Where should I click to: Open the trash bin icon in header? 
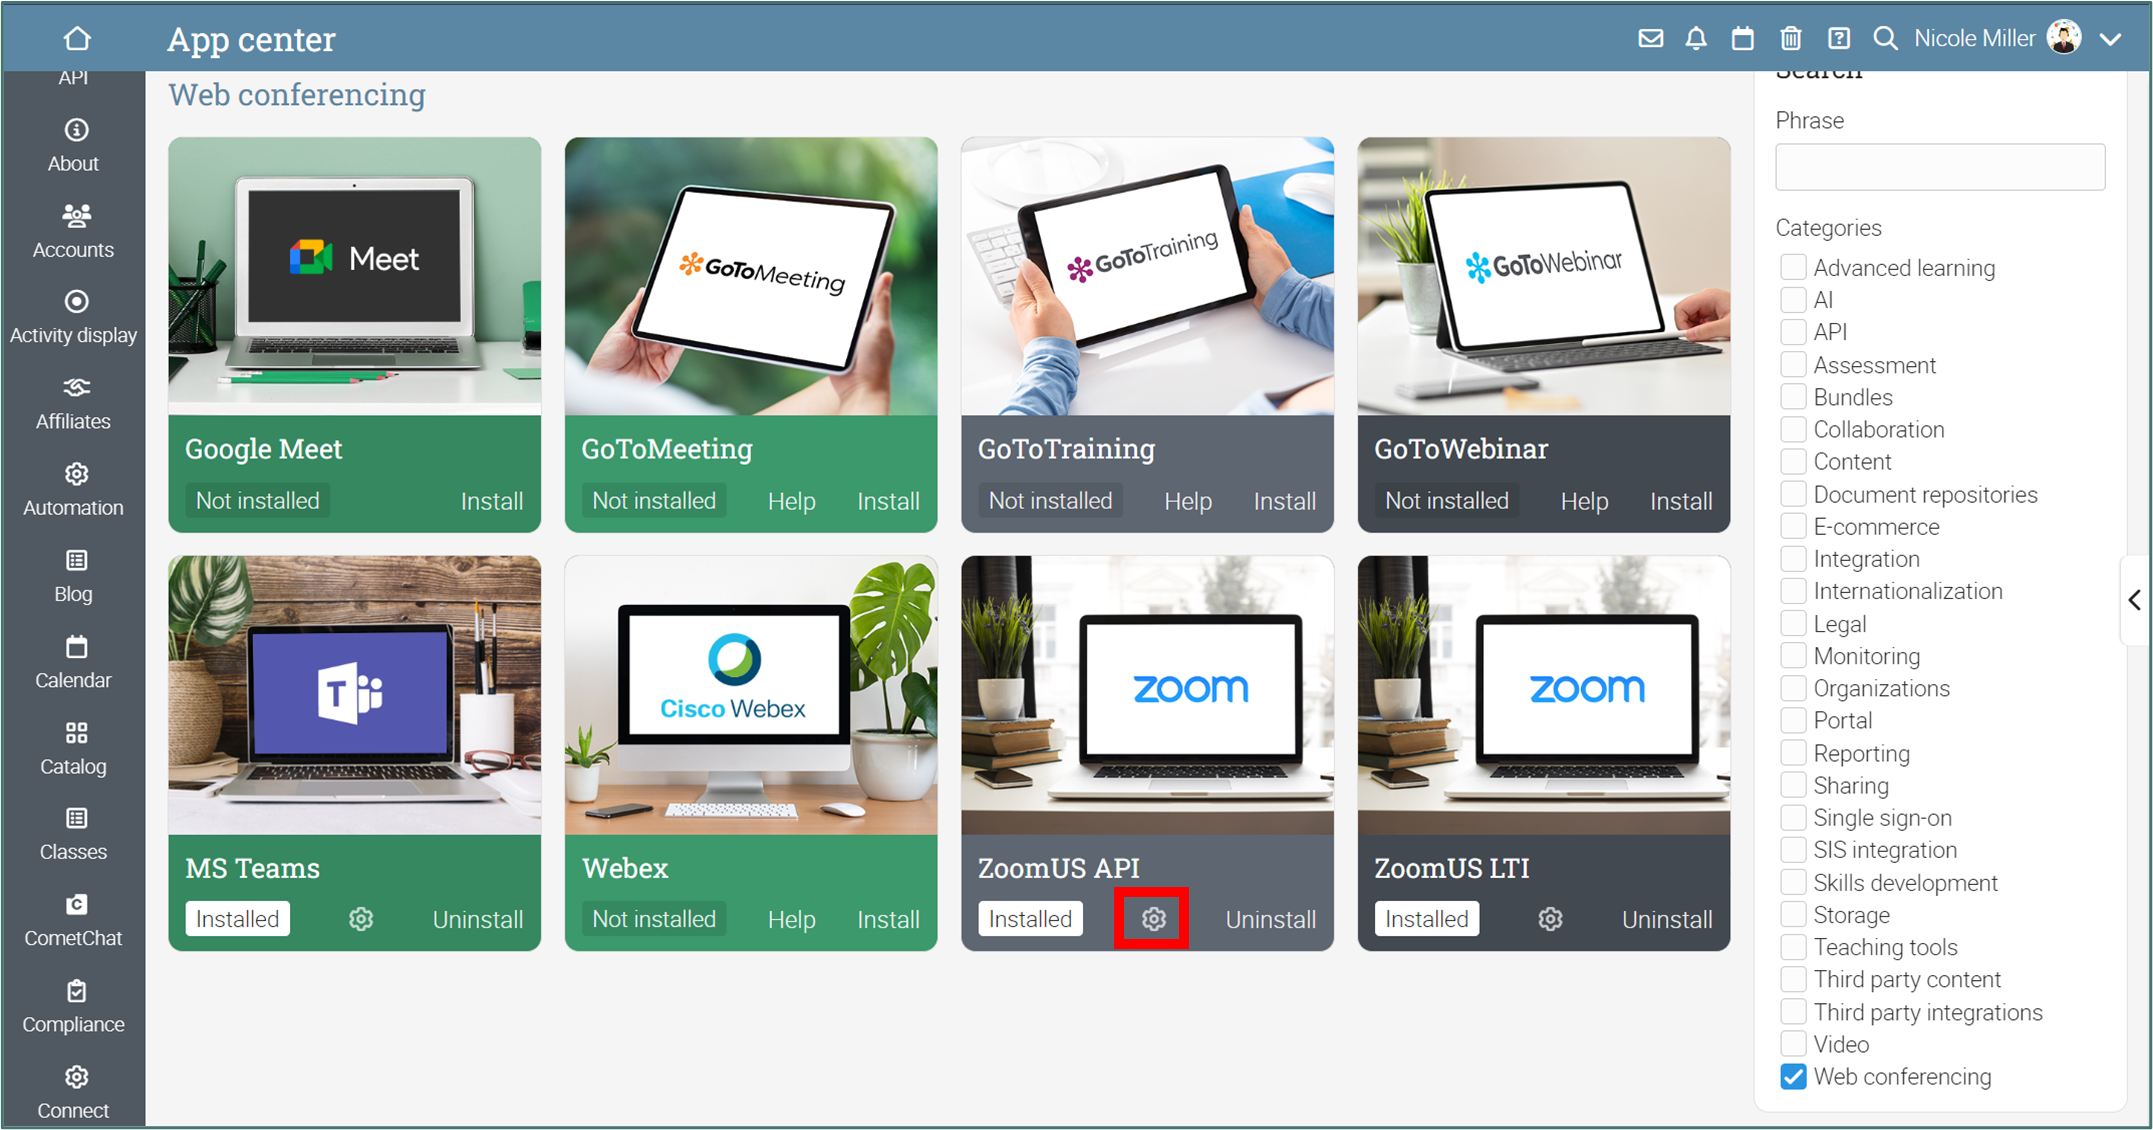click(x=1791, y=39)
